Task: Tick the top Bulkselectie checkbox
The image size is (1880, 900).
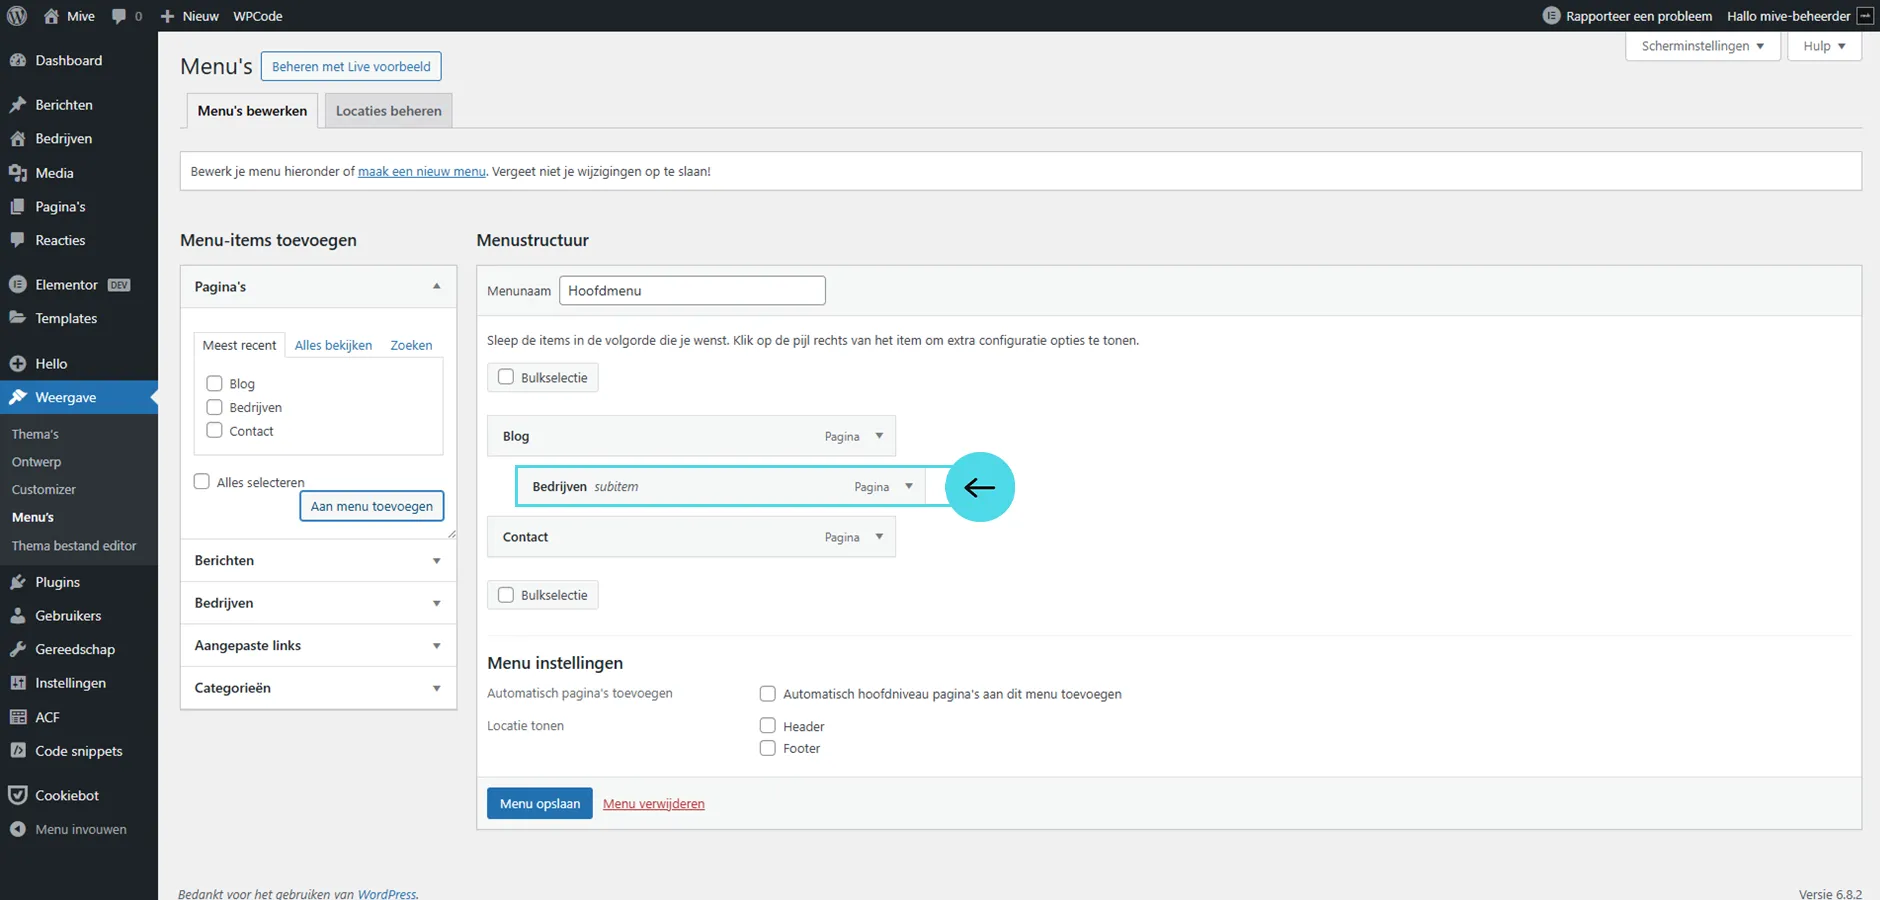Action: point(506,377)
